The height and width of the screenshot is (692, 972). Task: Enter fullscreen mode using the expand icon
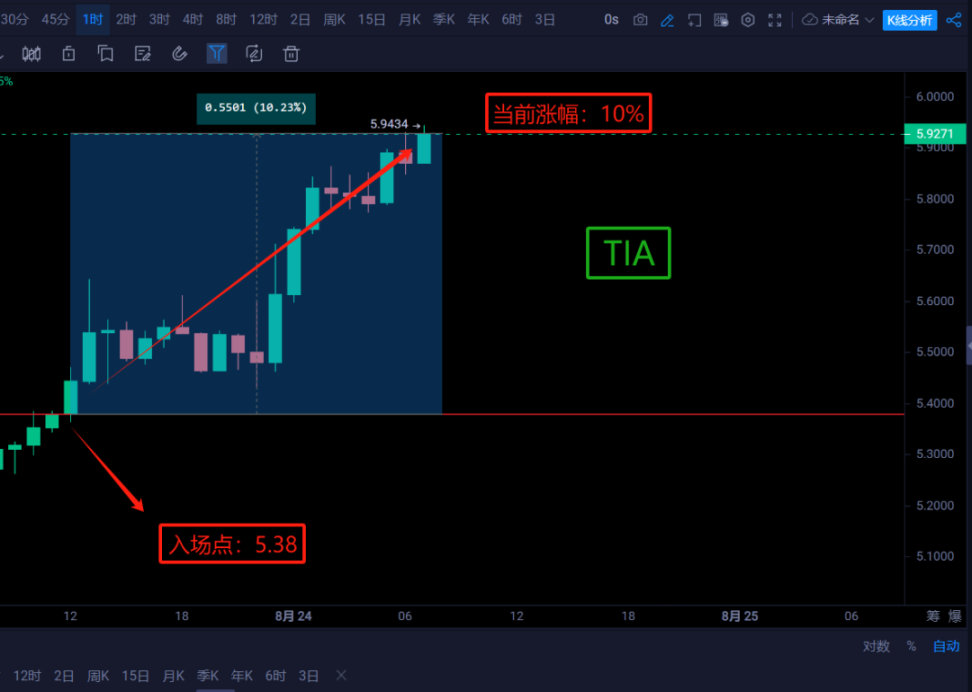point(775,19)
